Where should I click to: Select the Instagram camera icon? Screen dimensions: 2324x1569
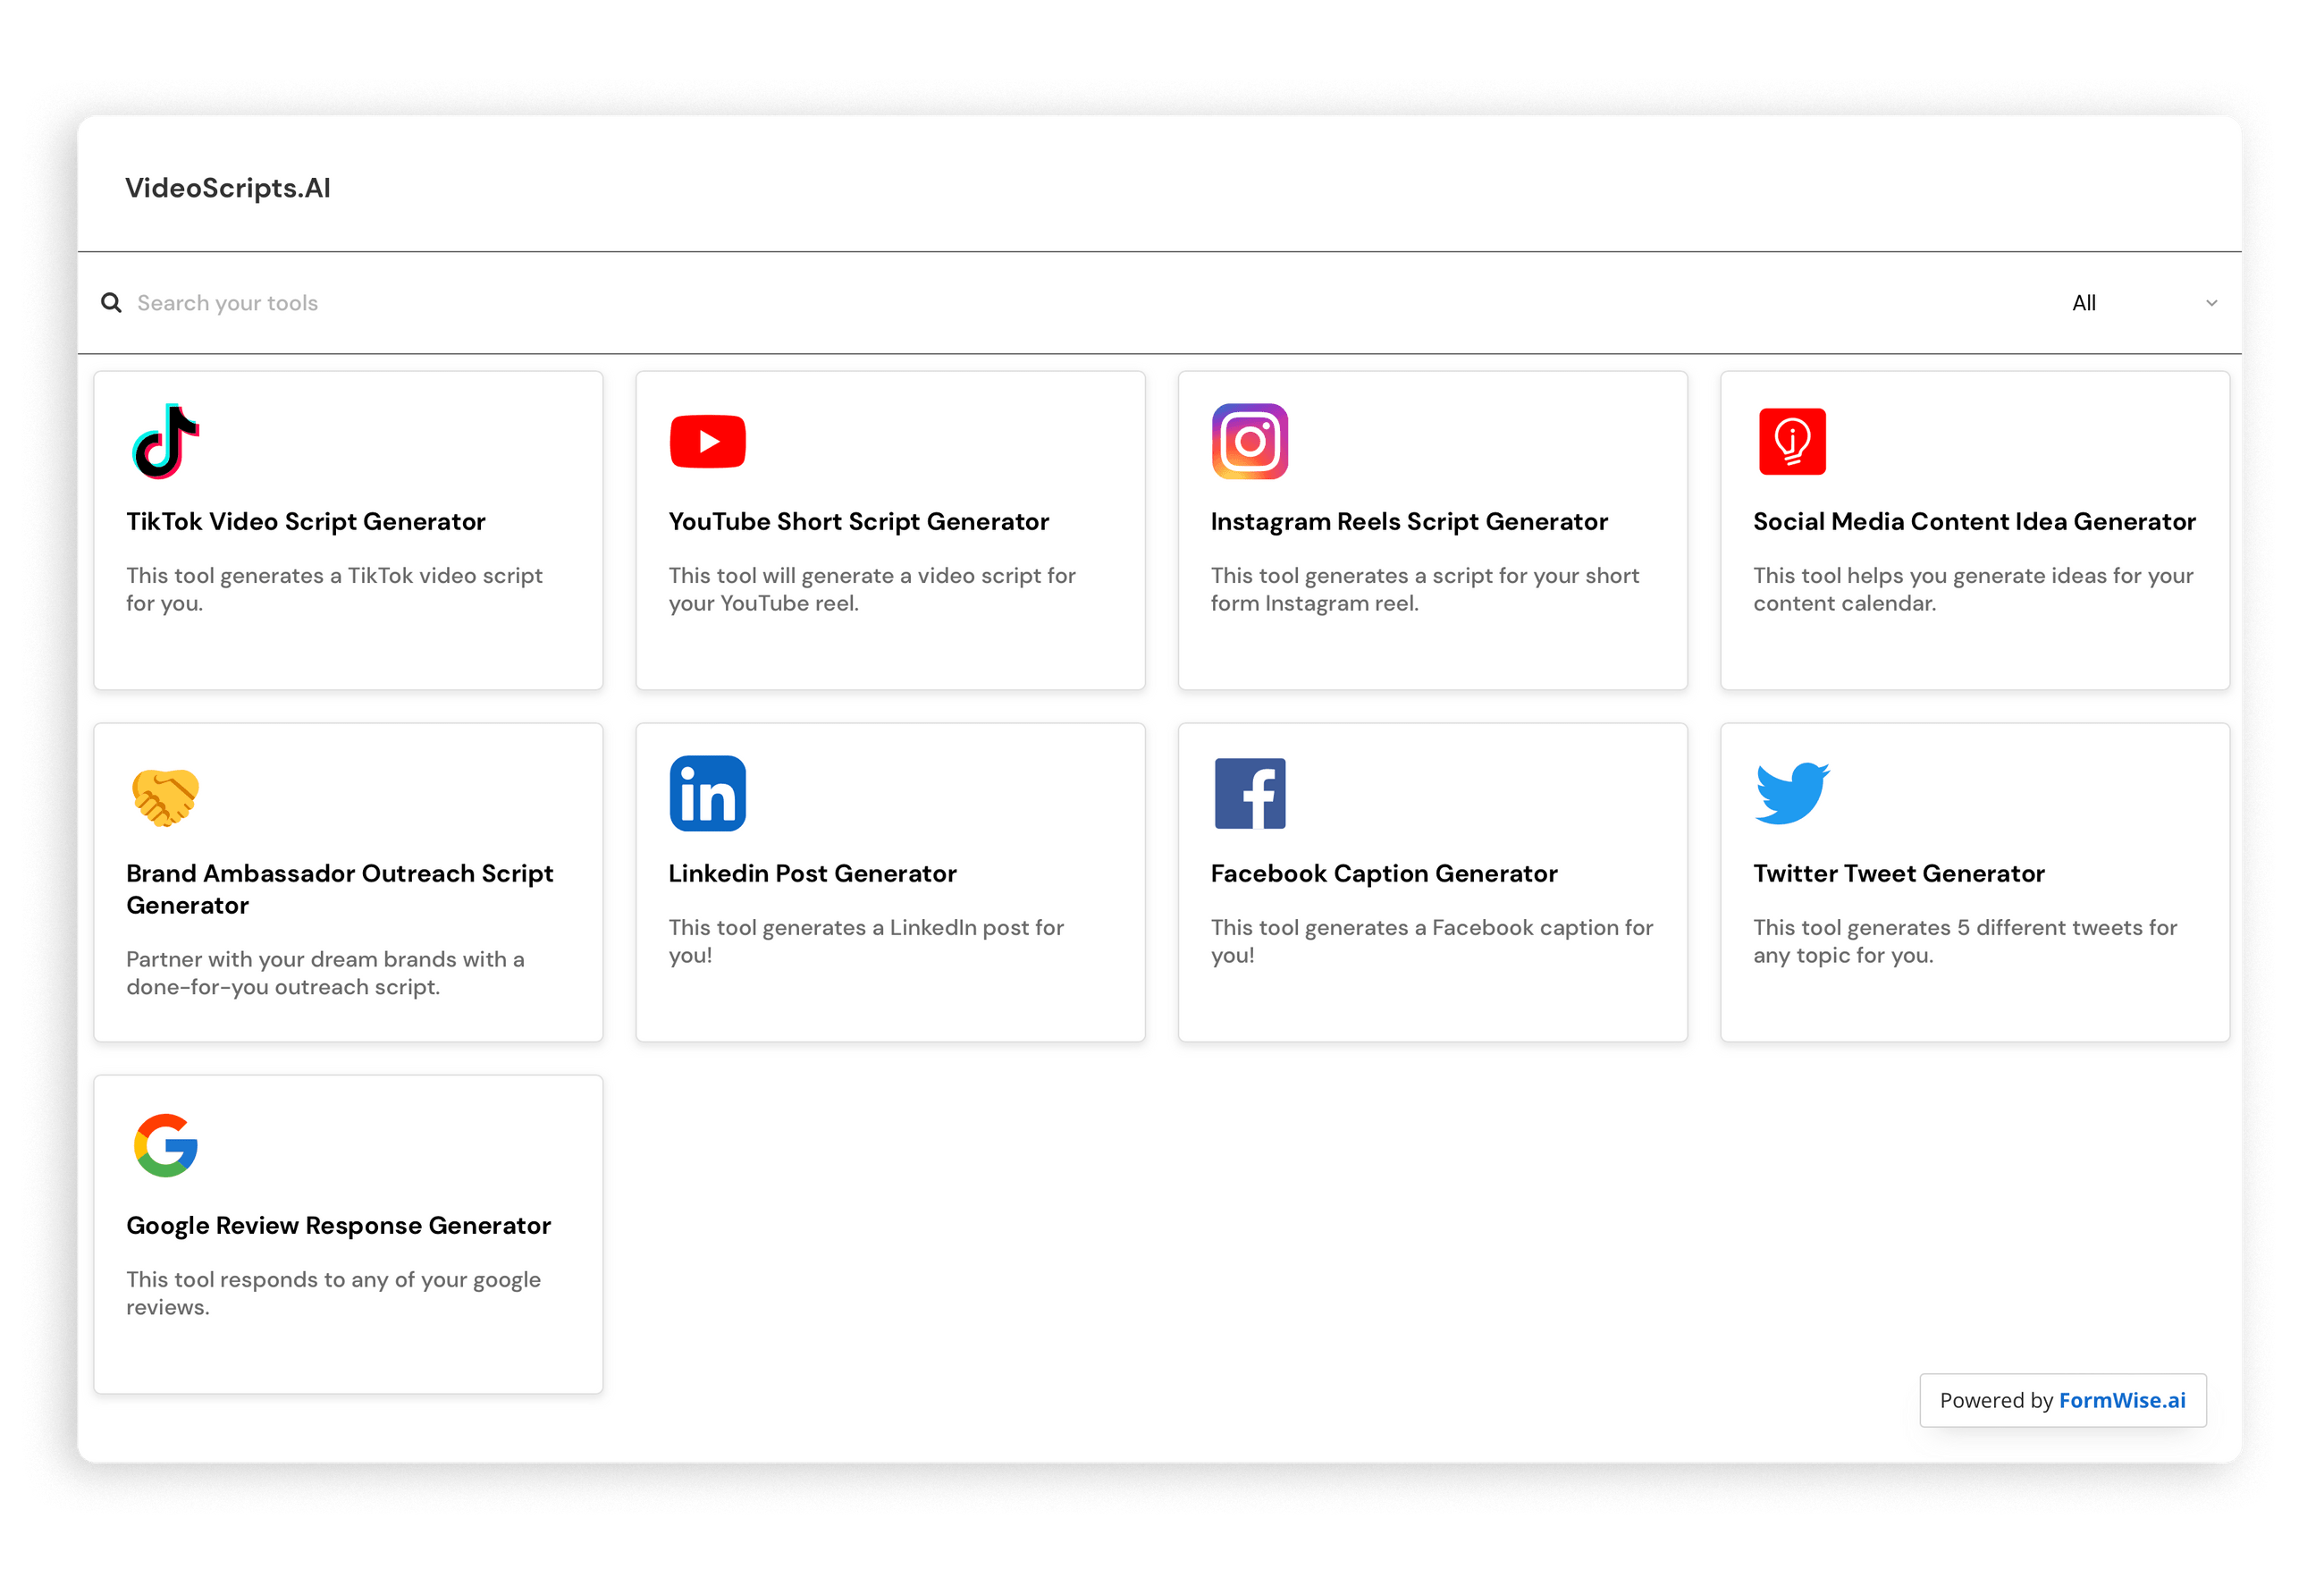click(x=1250, y=441)
